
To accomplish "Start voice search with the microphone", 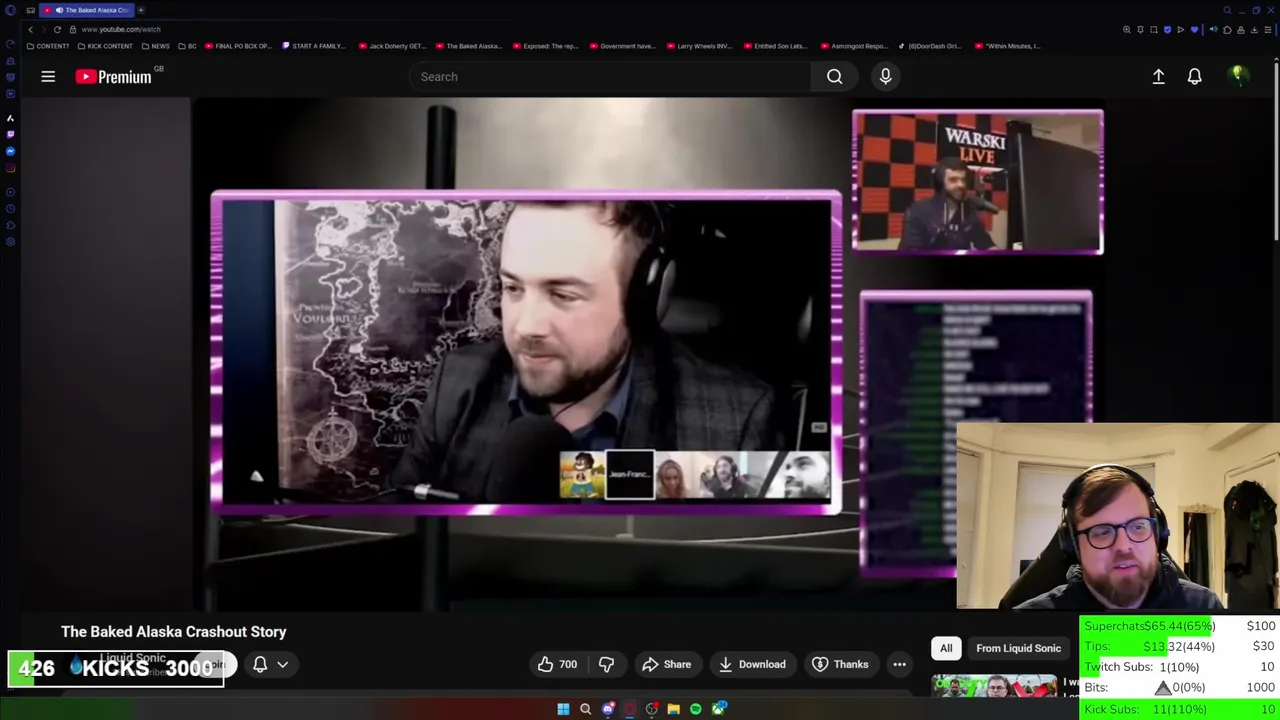I will point(885,77).
